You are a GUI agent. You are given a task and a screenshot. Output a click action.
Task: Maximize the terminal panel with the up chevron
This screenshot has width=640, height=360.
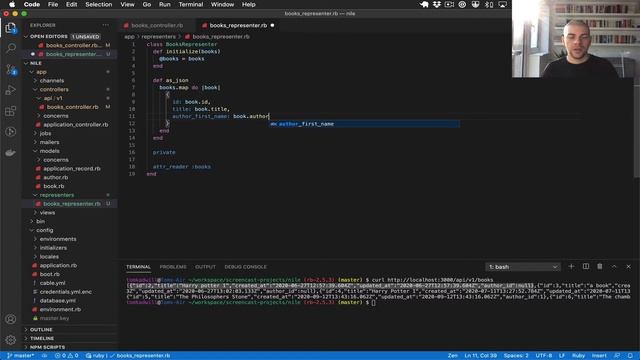click(614, 267)
